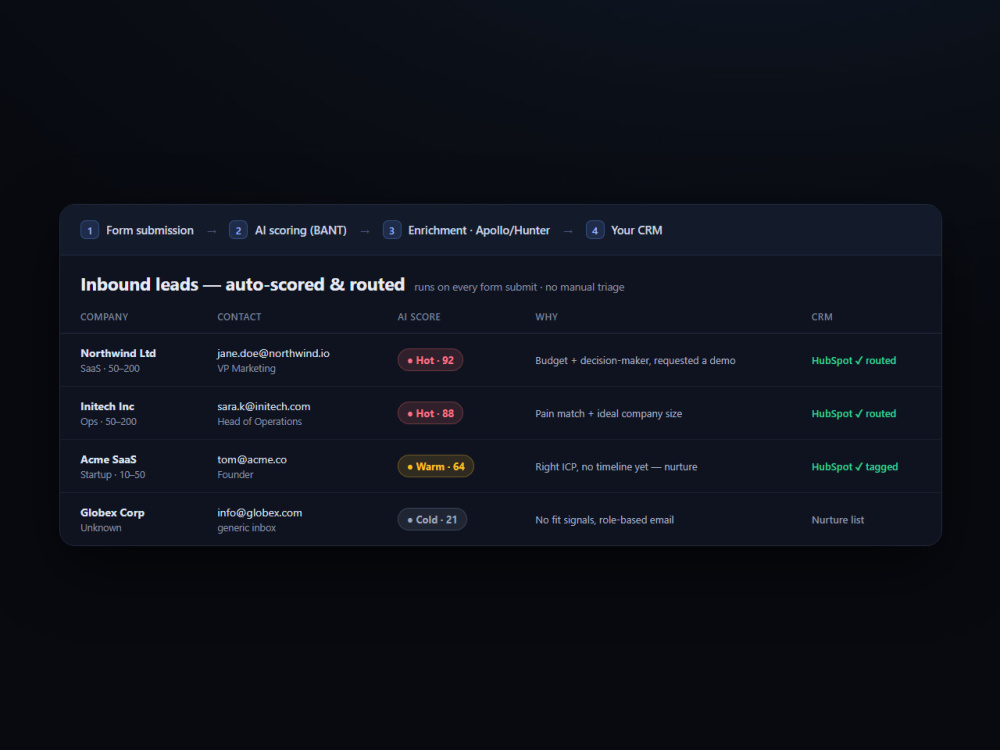
Task: Open the Acme SaaS company name
Action: point(108,459)
